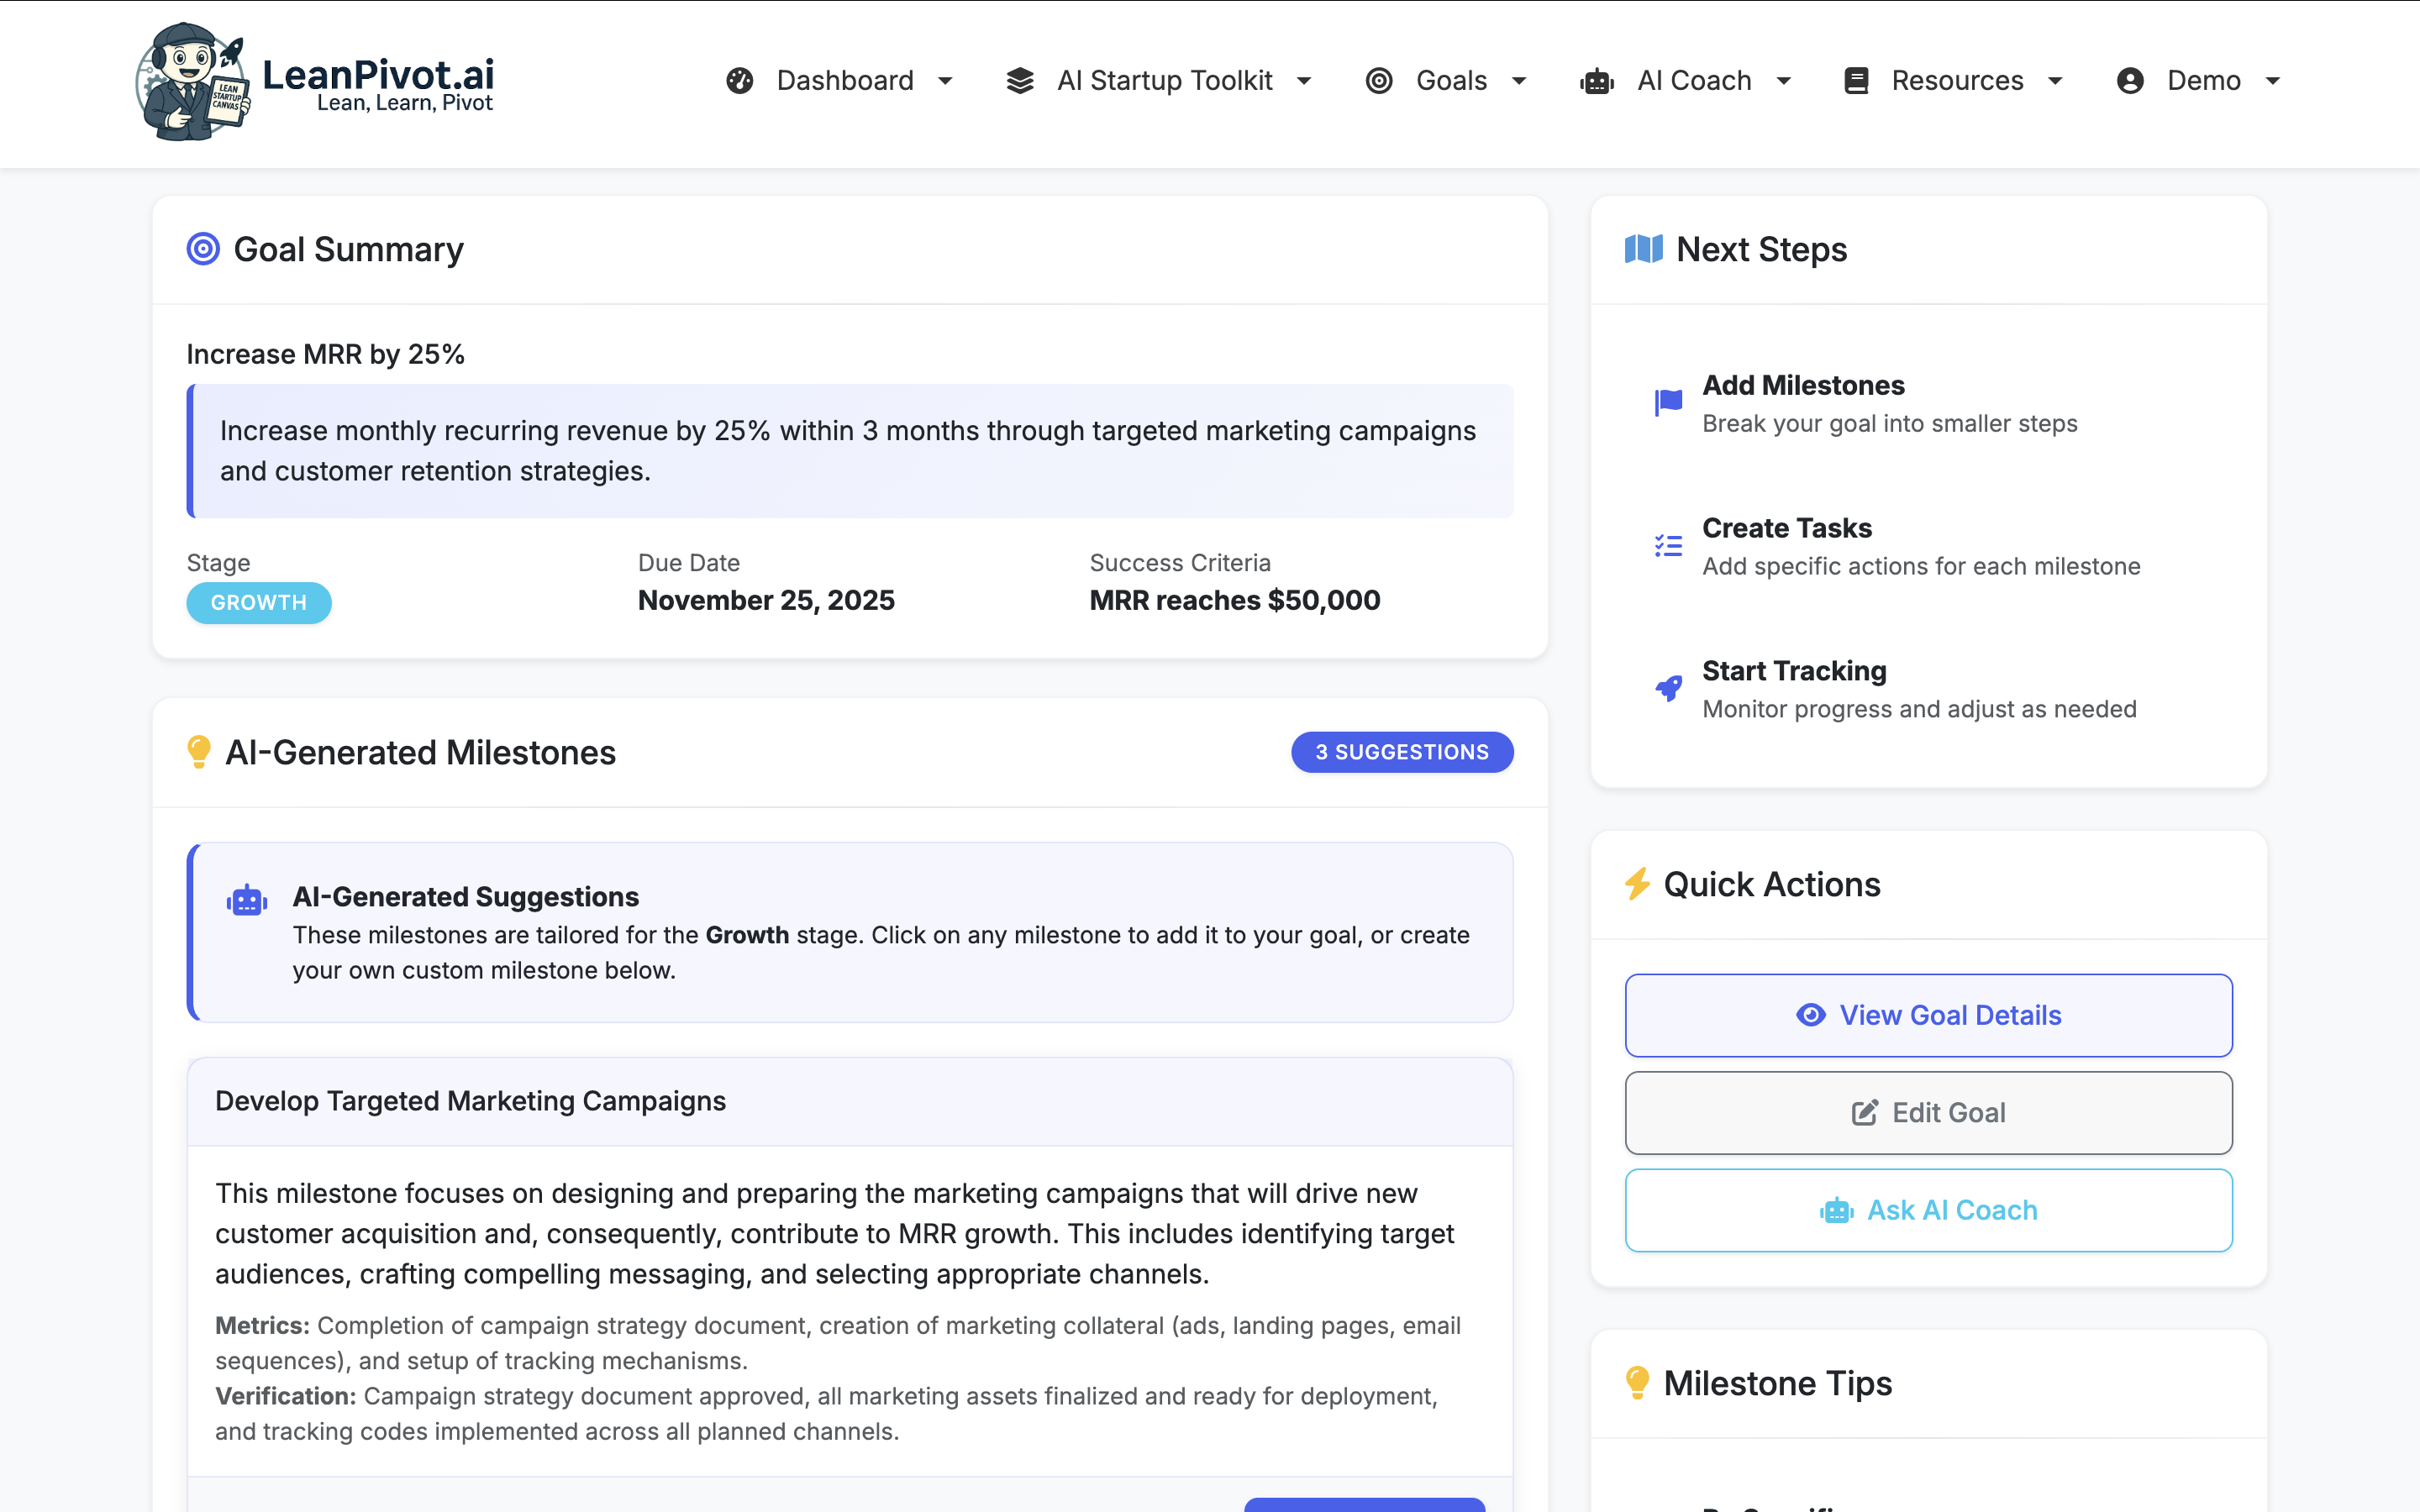Click the checklist icon next to Create Tasks
This screenshot has height=1512, width=2420.
pos(1668,546)
